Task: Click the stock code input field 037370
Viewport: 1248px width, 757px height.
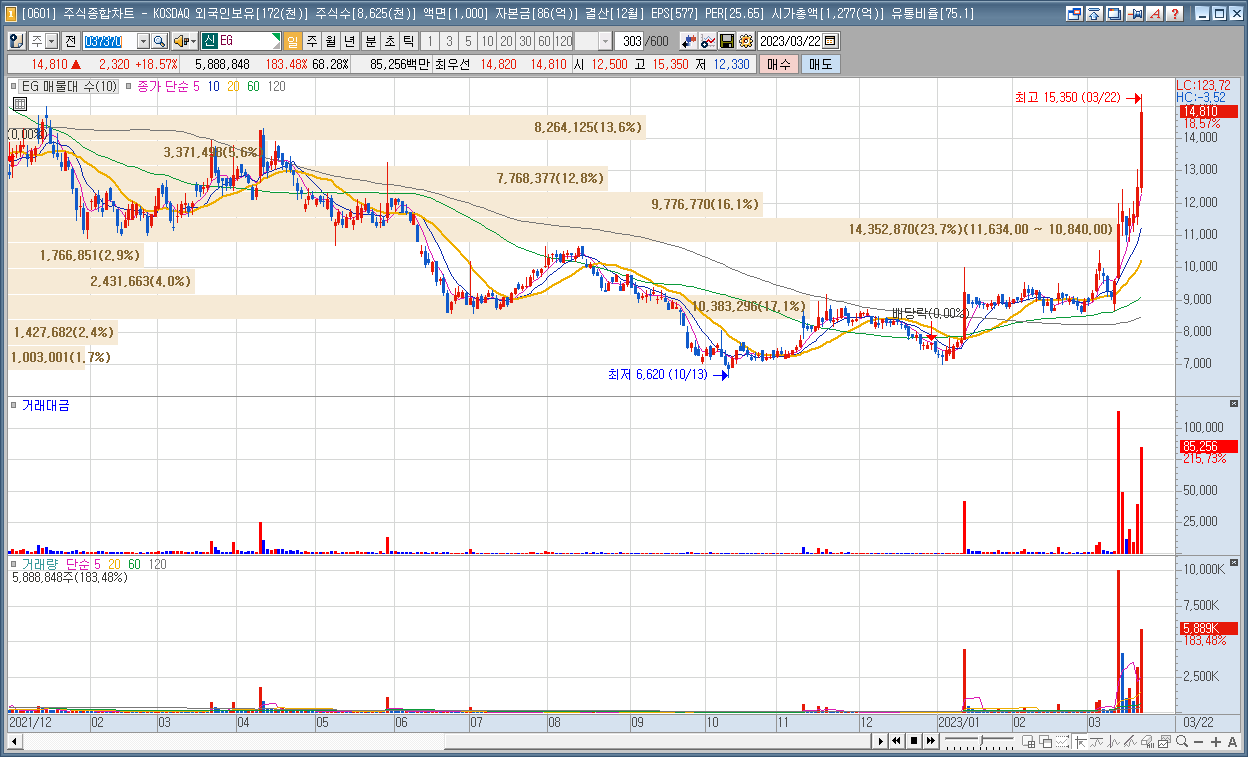Action: tap(110, 41)
